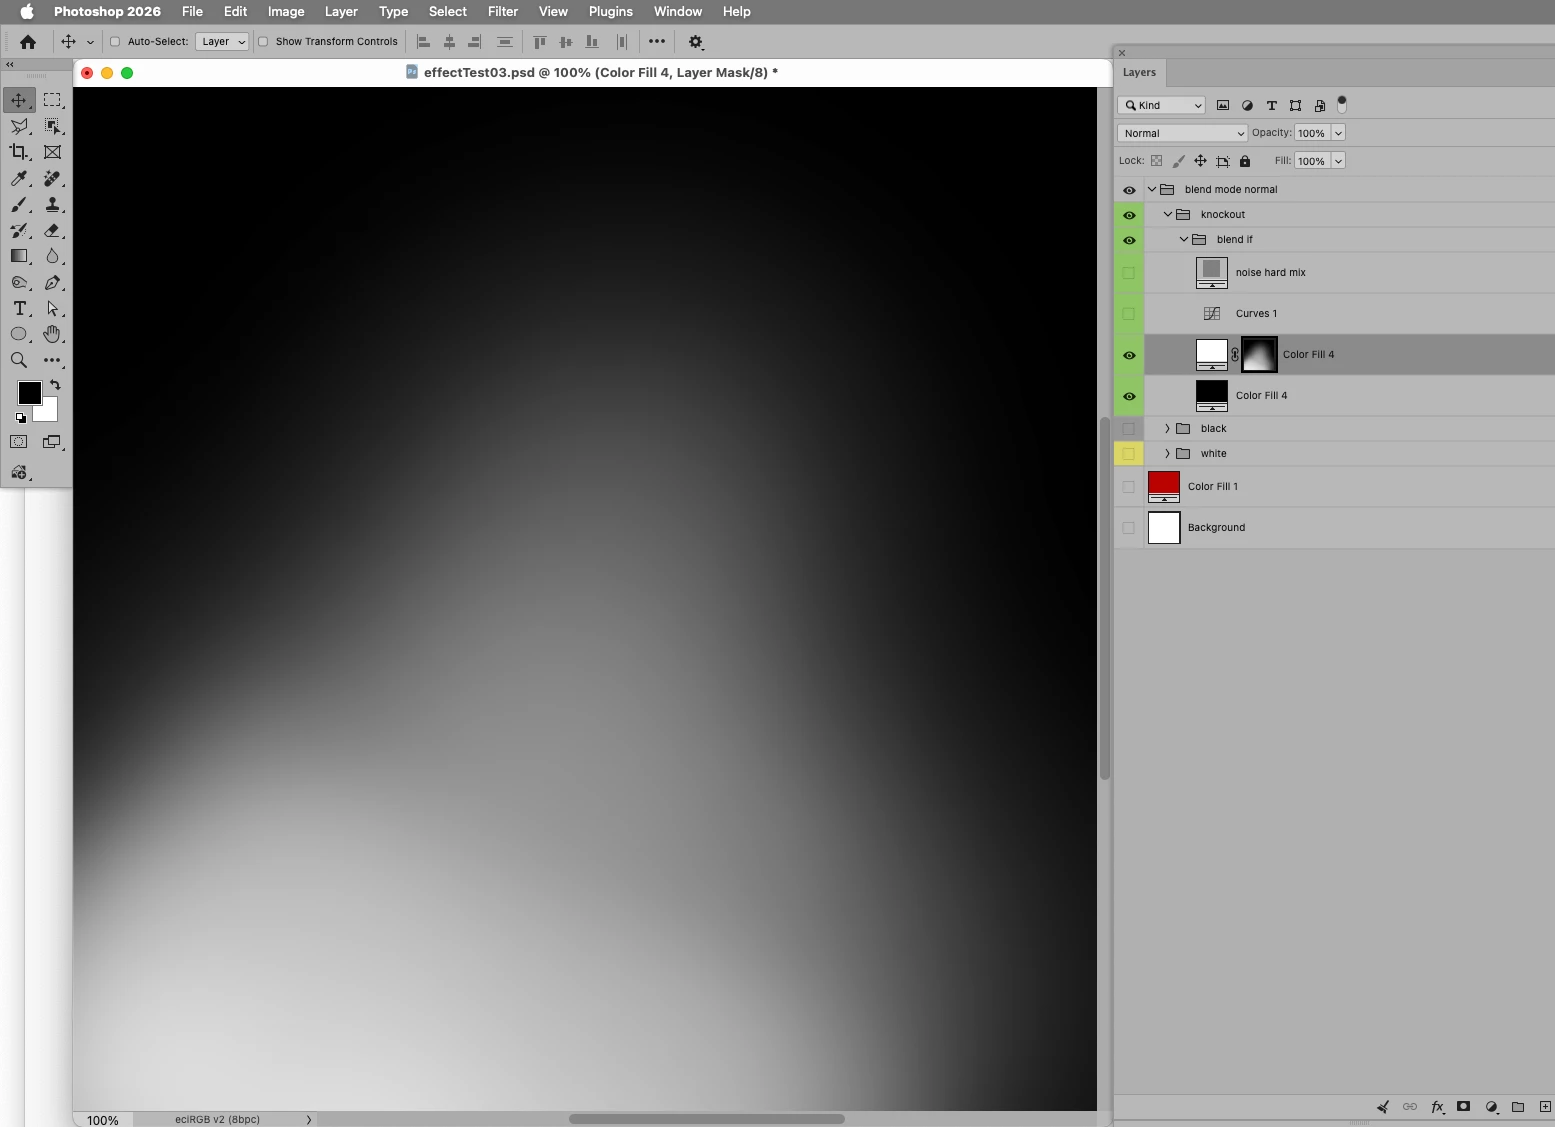Open the Select menu
1555x1127 pixels.
[448, 11]
